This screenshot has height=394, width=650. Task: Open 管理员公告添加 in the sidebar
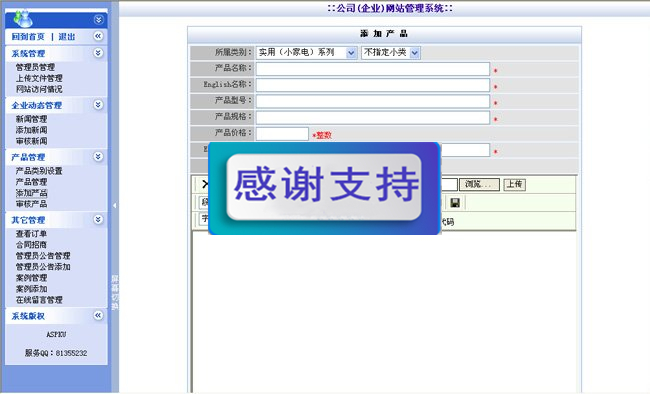(x=43, y=267)
